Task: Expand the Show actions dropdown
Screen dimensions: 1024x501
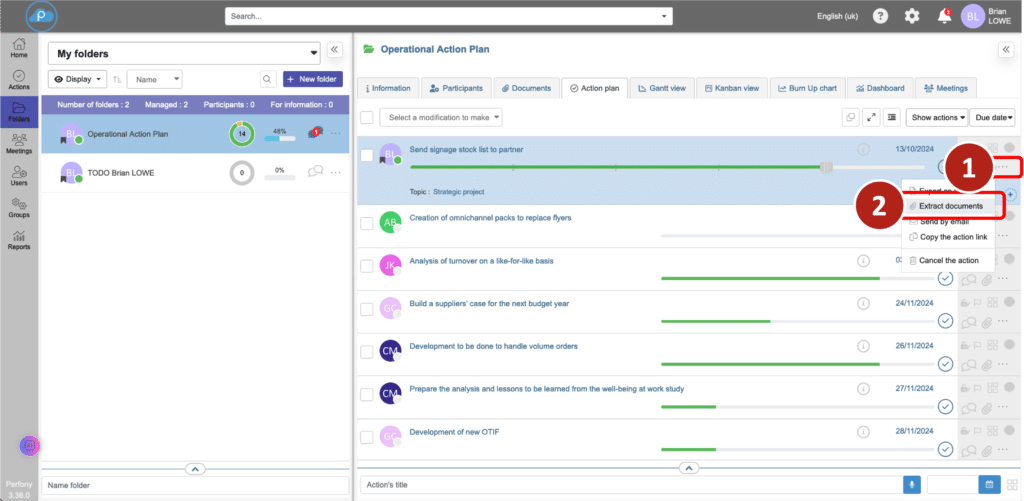Action: pos(936,117)
